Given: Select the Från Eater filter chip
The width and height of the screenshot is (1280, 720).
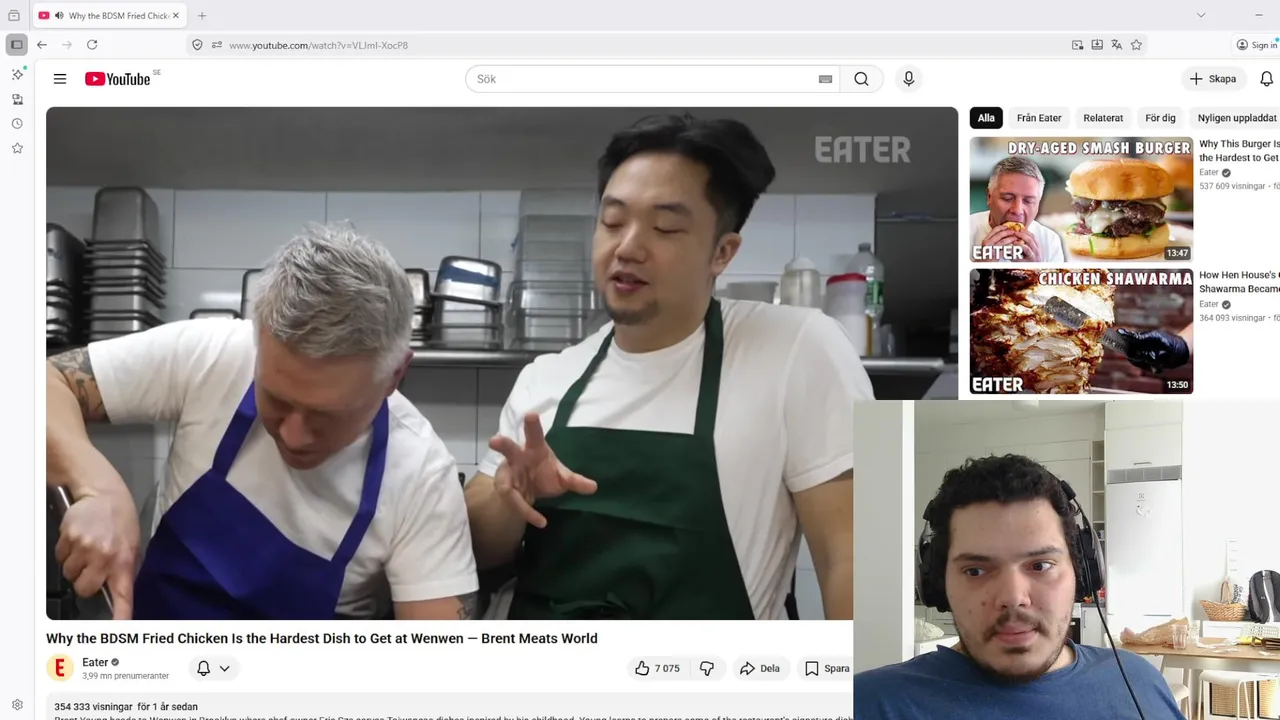Looking at the screenshot, I should point(1039,118).
